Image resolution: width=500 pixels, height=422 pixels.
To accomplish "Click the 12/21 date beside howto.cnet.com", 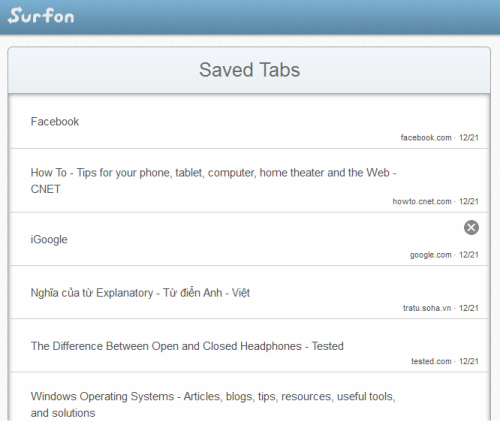I will [x=469, y=201].
